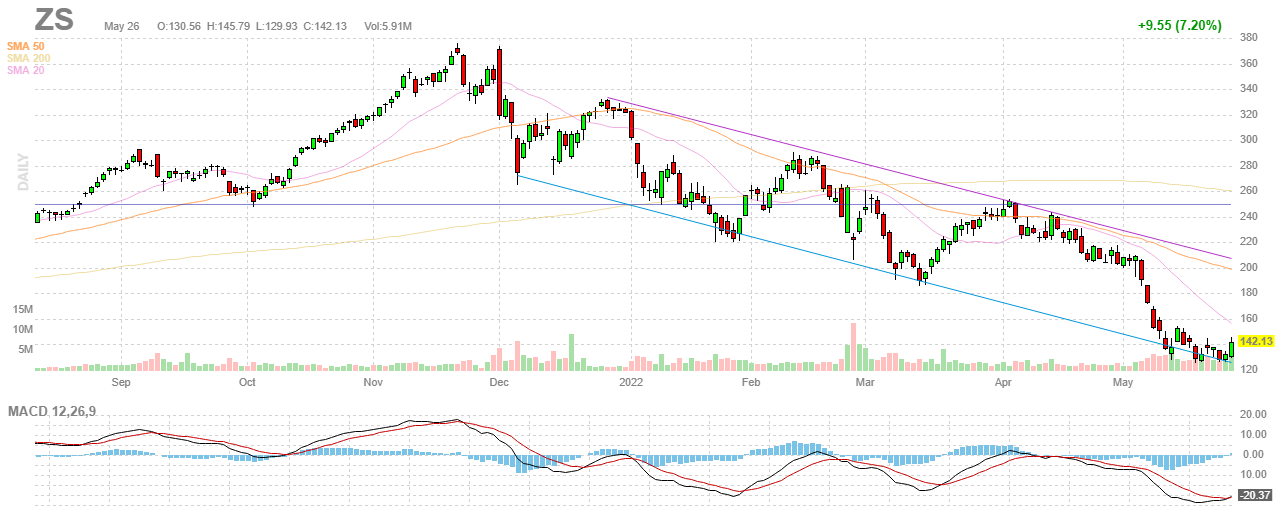Click the ZS ticker symbol

tap(57, 21)
